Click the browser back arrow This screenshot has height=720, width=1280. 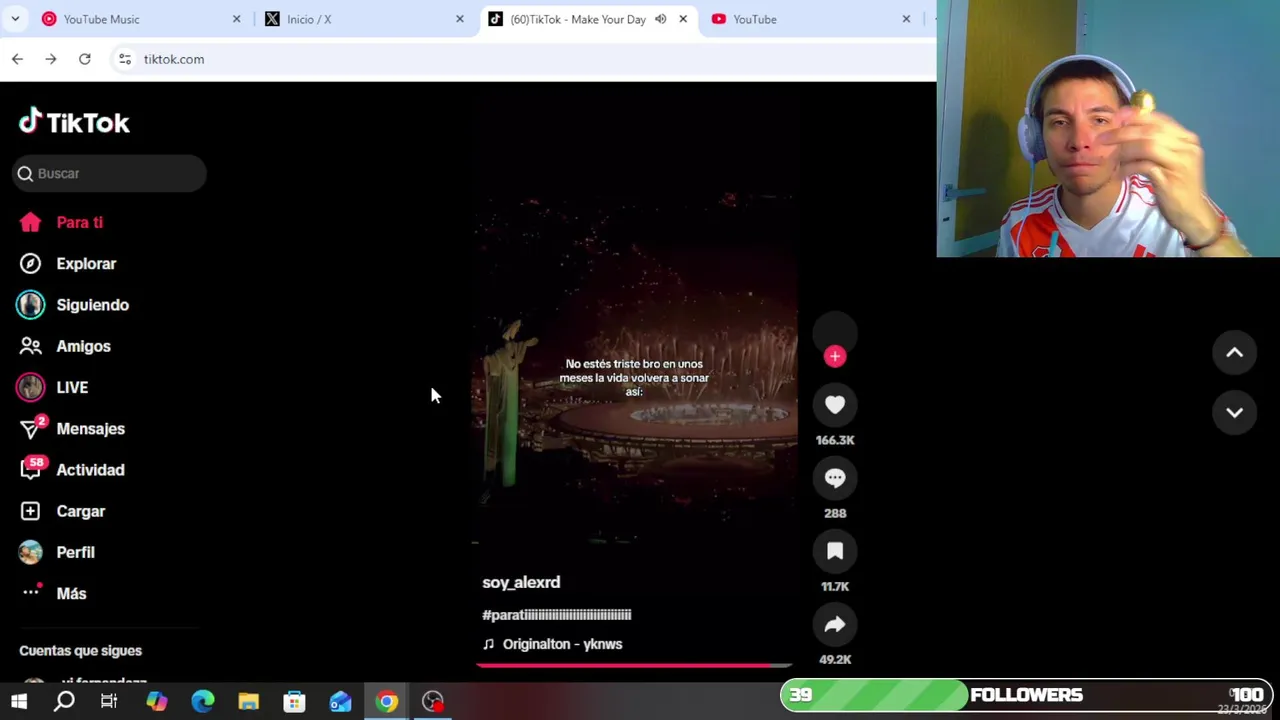point(17,59)
